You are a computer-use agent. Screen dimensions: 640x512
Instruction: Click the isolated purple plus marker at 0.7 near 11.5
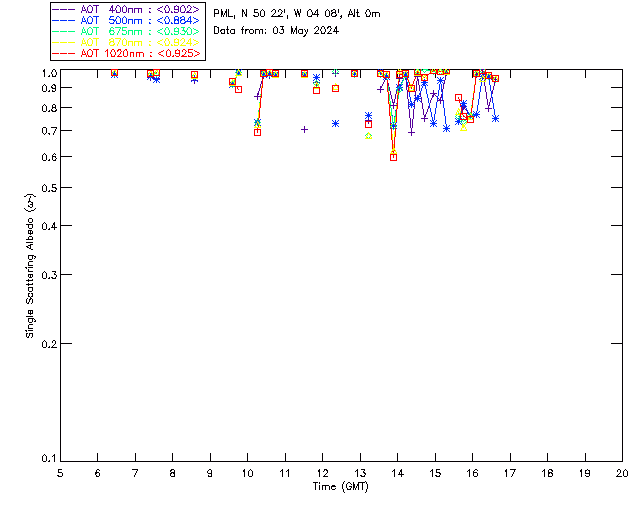coord(304,129)
